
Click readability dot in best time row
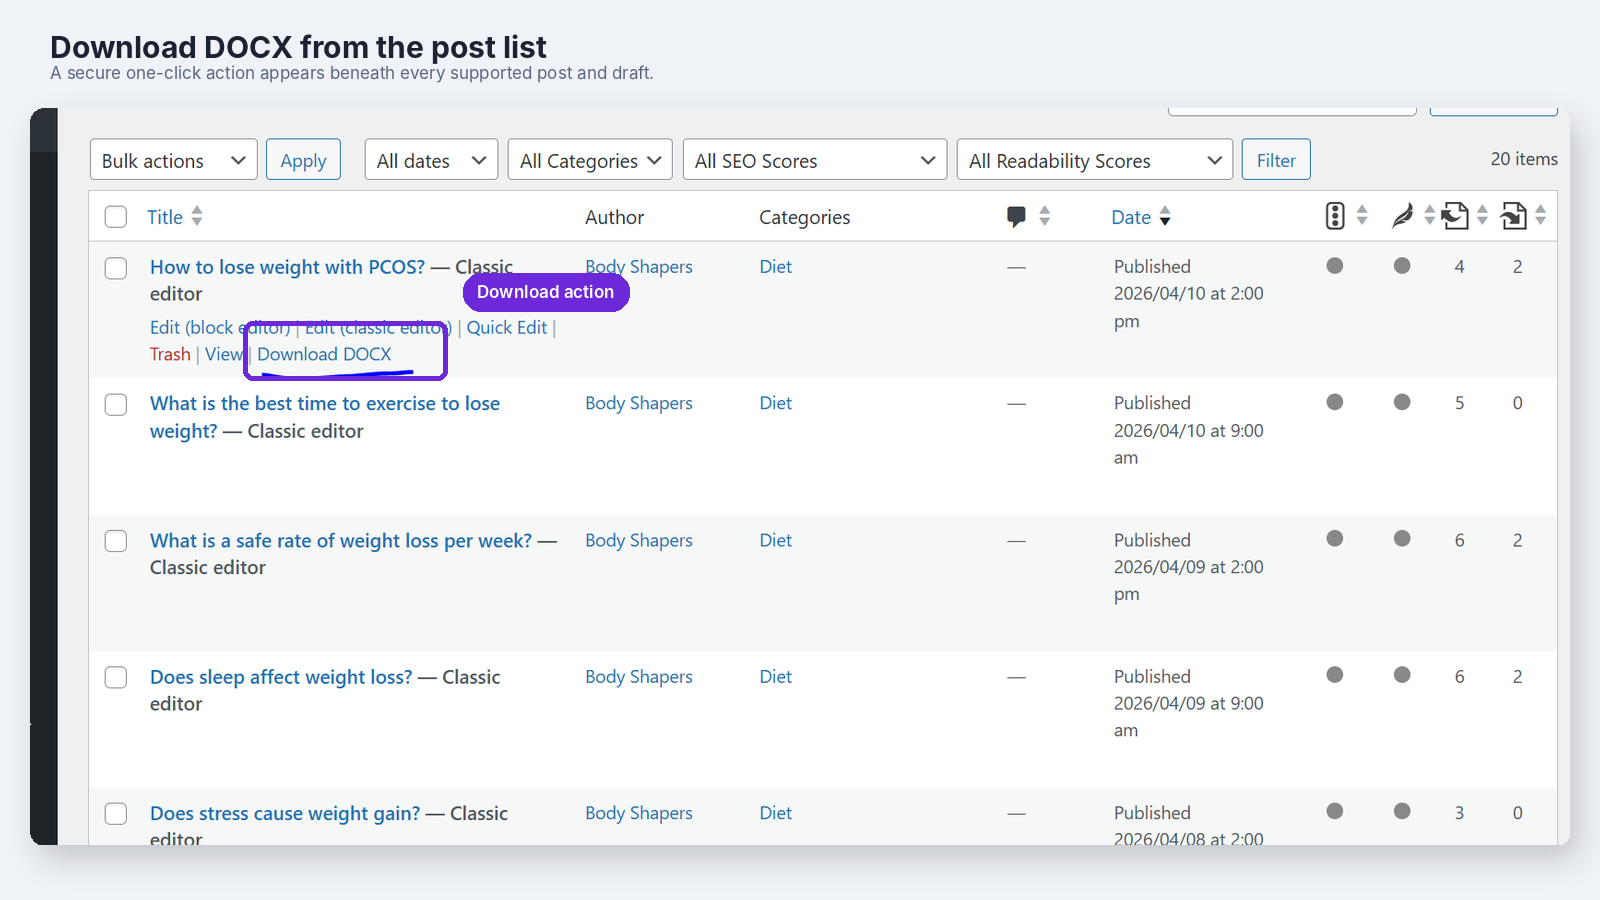coord(1402,402)
